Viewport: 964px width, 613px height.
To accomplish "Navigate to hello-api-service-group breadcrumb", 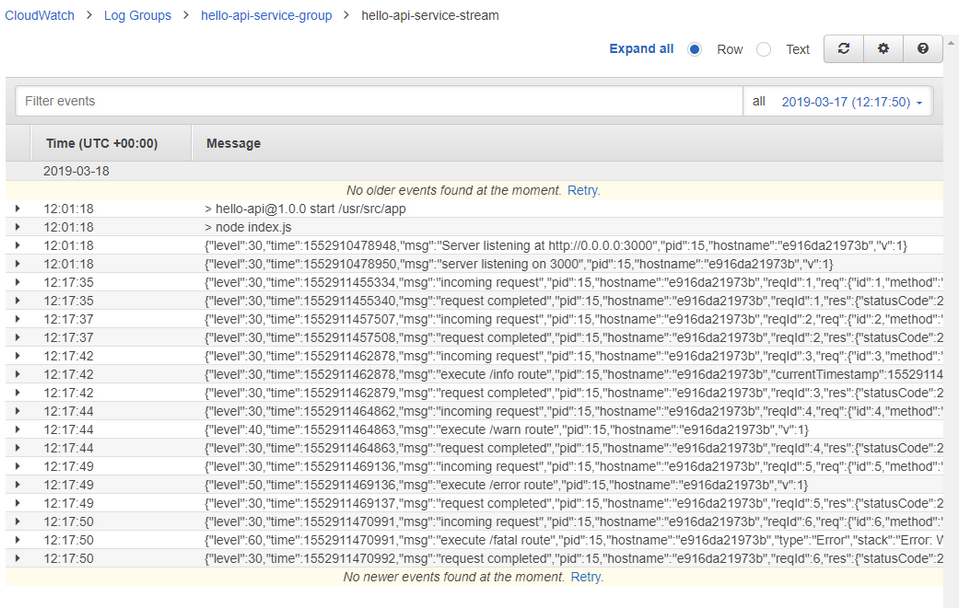I will pos(266,16).
